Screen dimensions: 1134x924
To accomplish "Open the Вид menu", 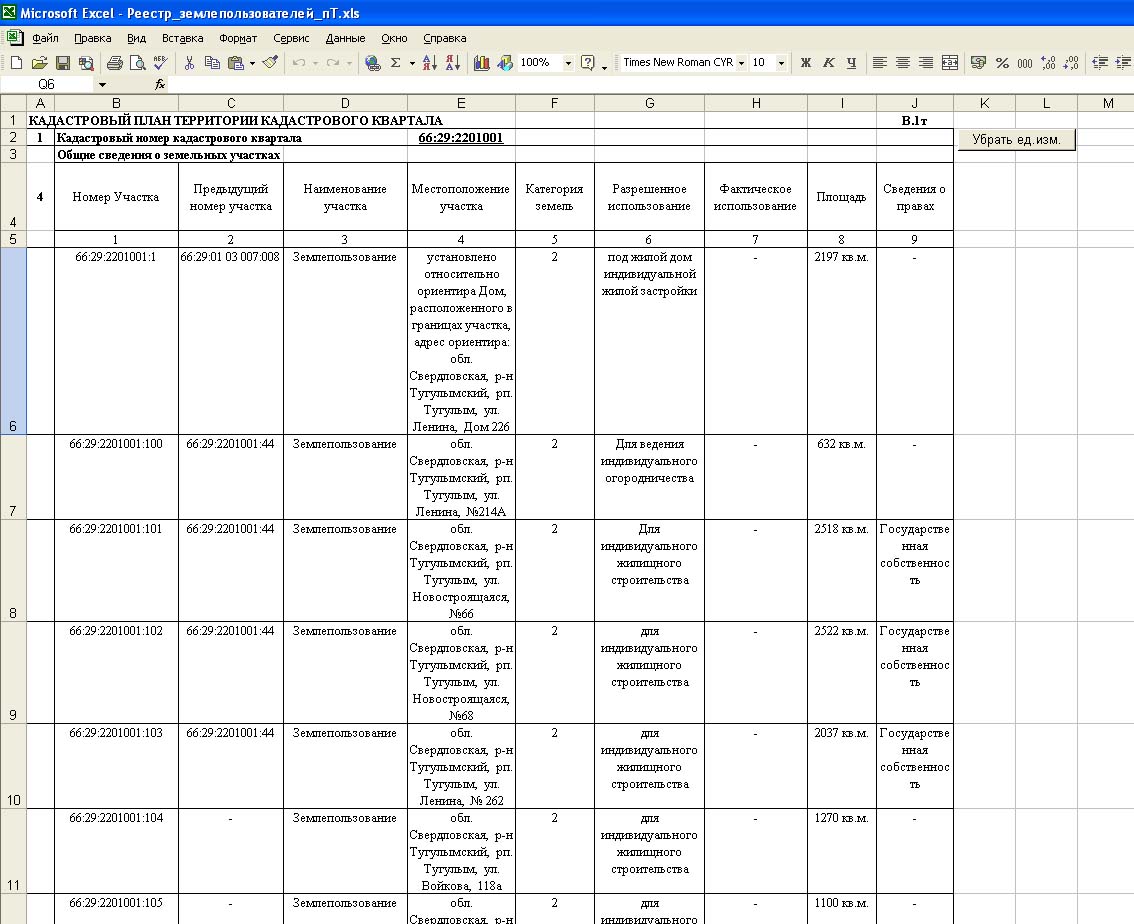I will [x=136, y=38].
